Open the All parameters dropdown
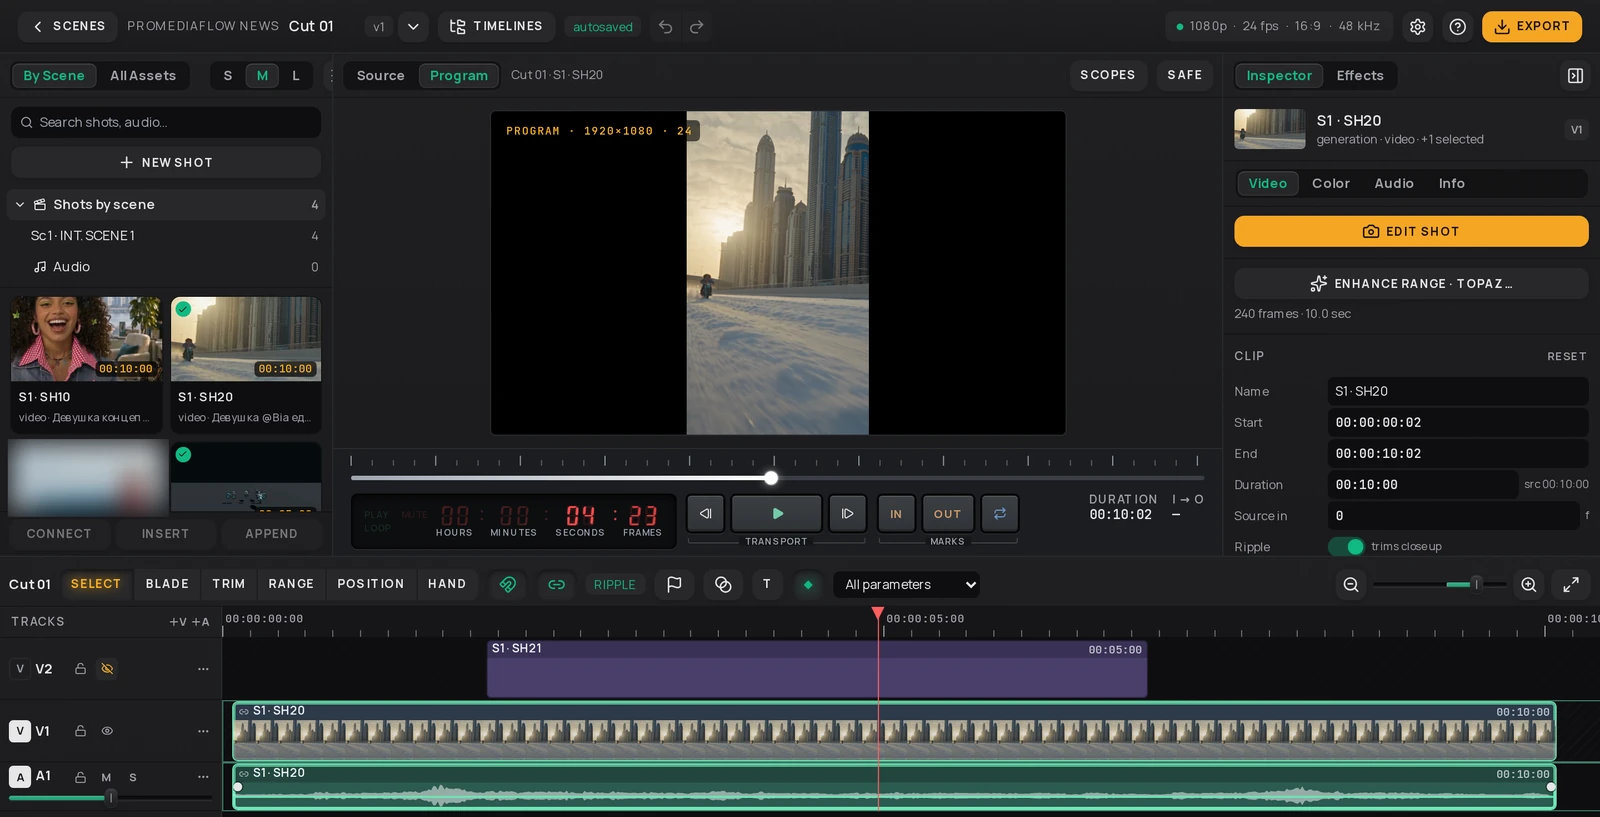This screenshot has width=1600, height=817. click(x=906, y=584)
